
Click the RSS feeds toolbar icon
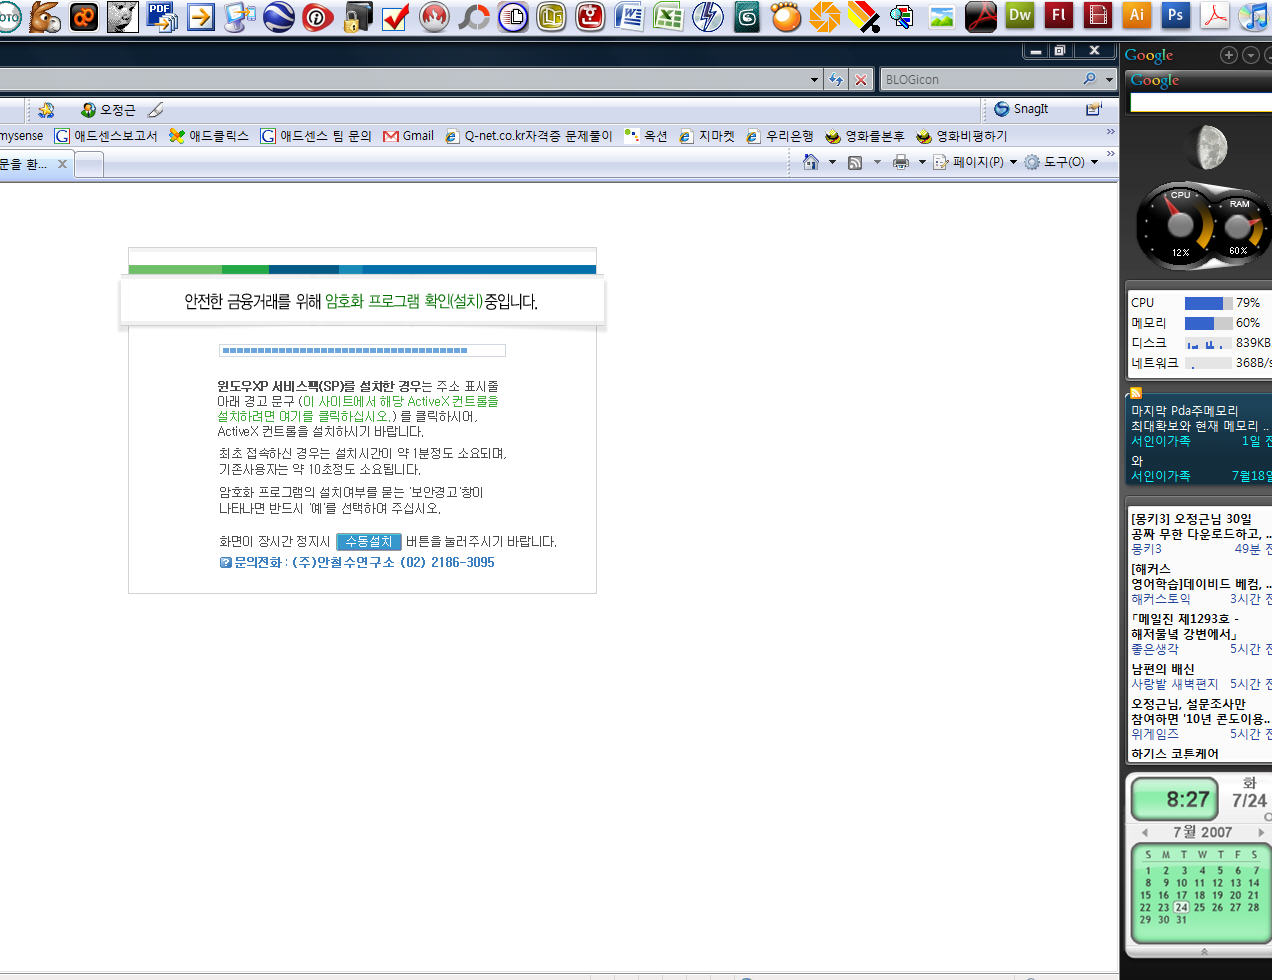click(855, 162)
